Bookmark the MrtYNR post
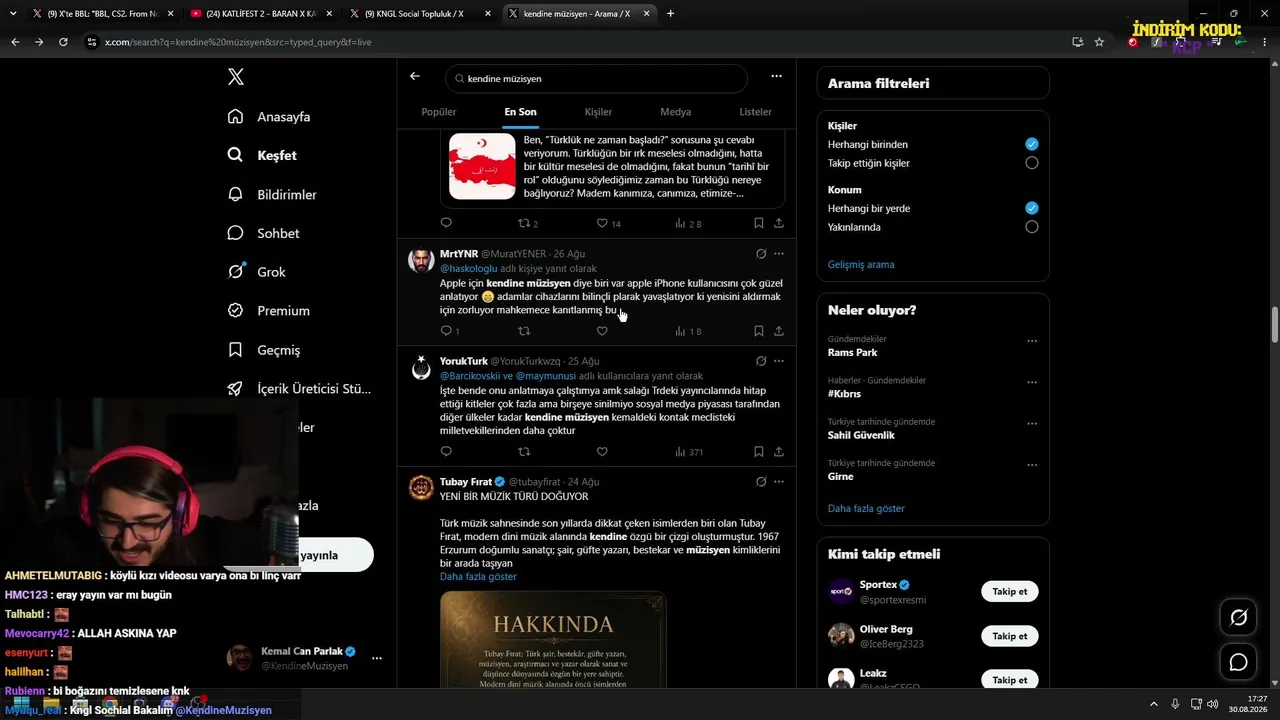Viewport: 1280px width, 720px height. (x=759, y=331)
